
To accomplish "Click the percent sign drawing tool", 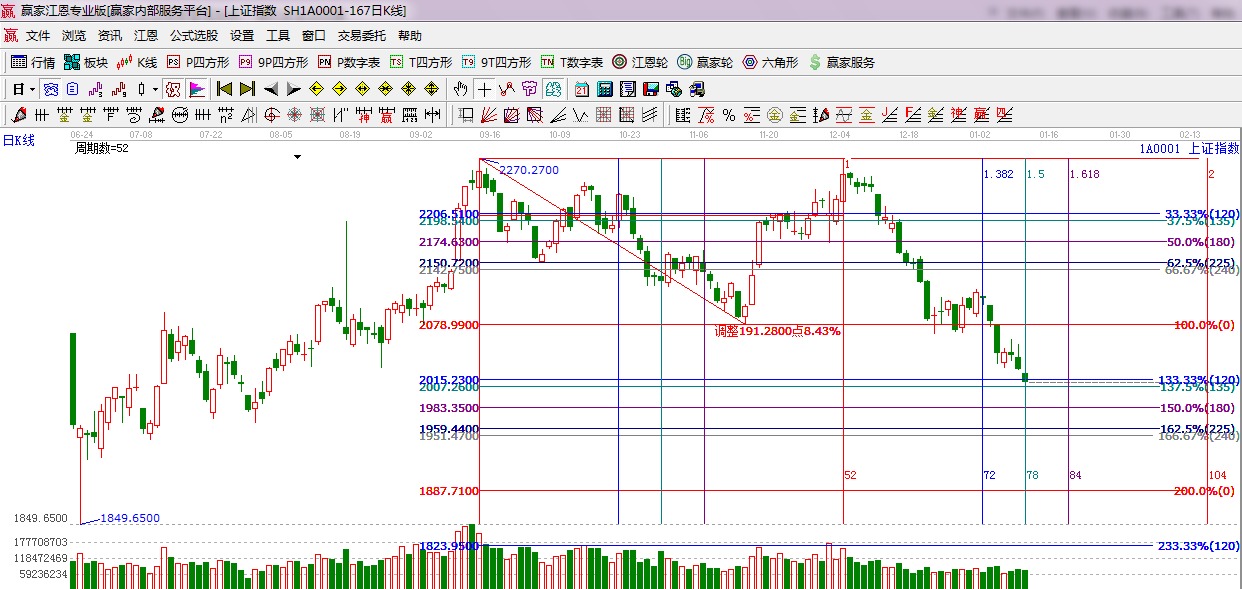I will [x=729, y=115].
